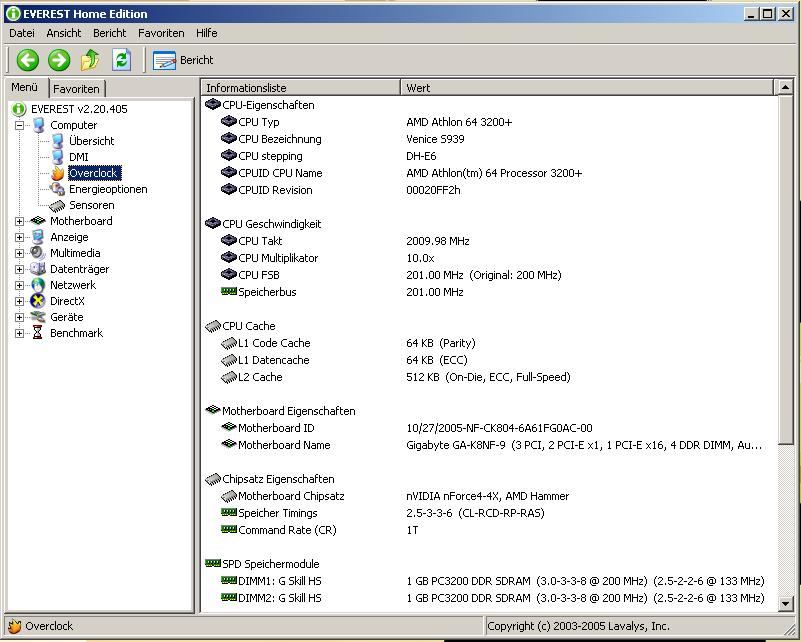Select the CPU Multiplikator row
Screen dimensions: 801x642
pyautogui.click(x=490, y=258)
